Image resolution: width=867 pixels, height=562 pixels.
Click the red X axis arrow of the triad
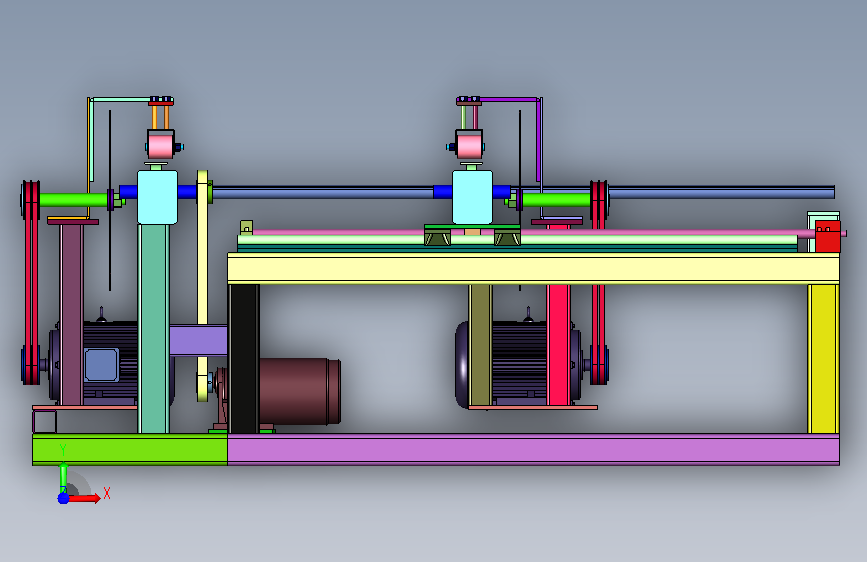click(84, 498)
